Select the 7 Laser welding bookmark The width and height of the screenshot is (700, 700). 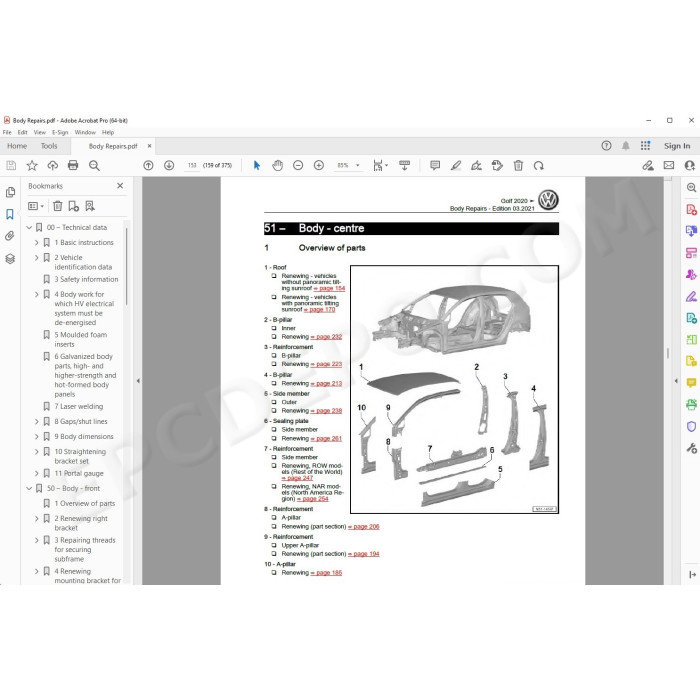click(79, 407)
